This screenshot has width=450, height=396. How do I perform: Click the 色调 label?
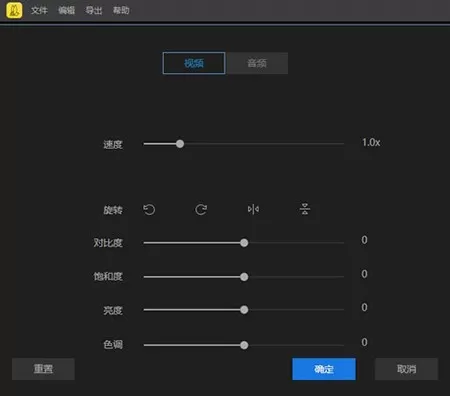click(113, 344)
